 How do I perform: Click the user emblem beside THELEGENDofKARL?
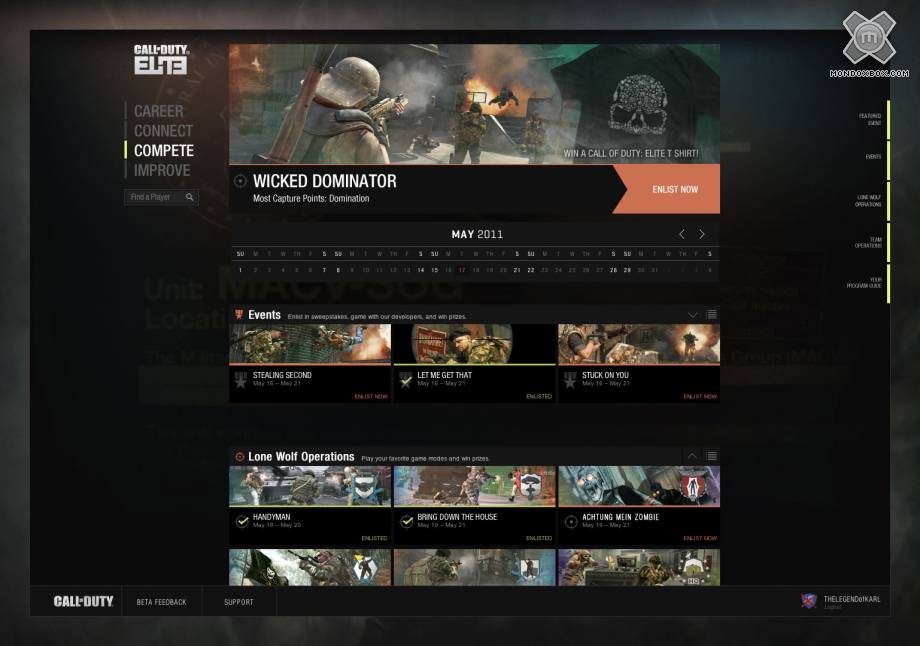click(809, 601)
